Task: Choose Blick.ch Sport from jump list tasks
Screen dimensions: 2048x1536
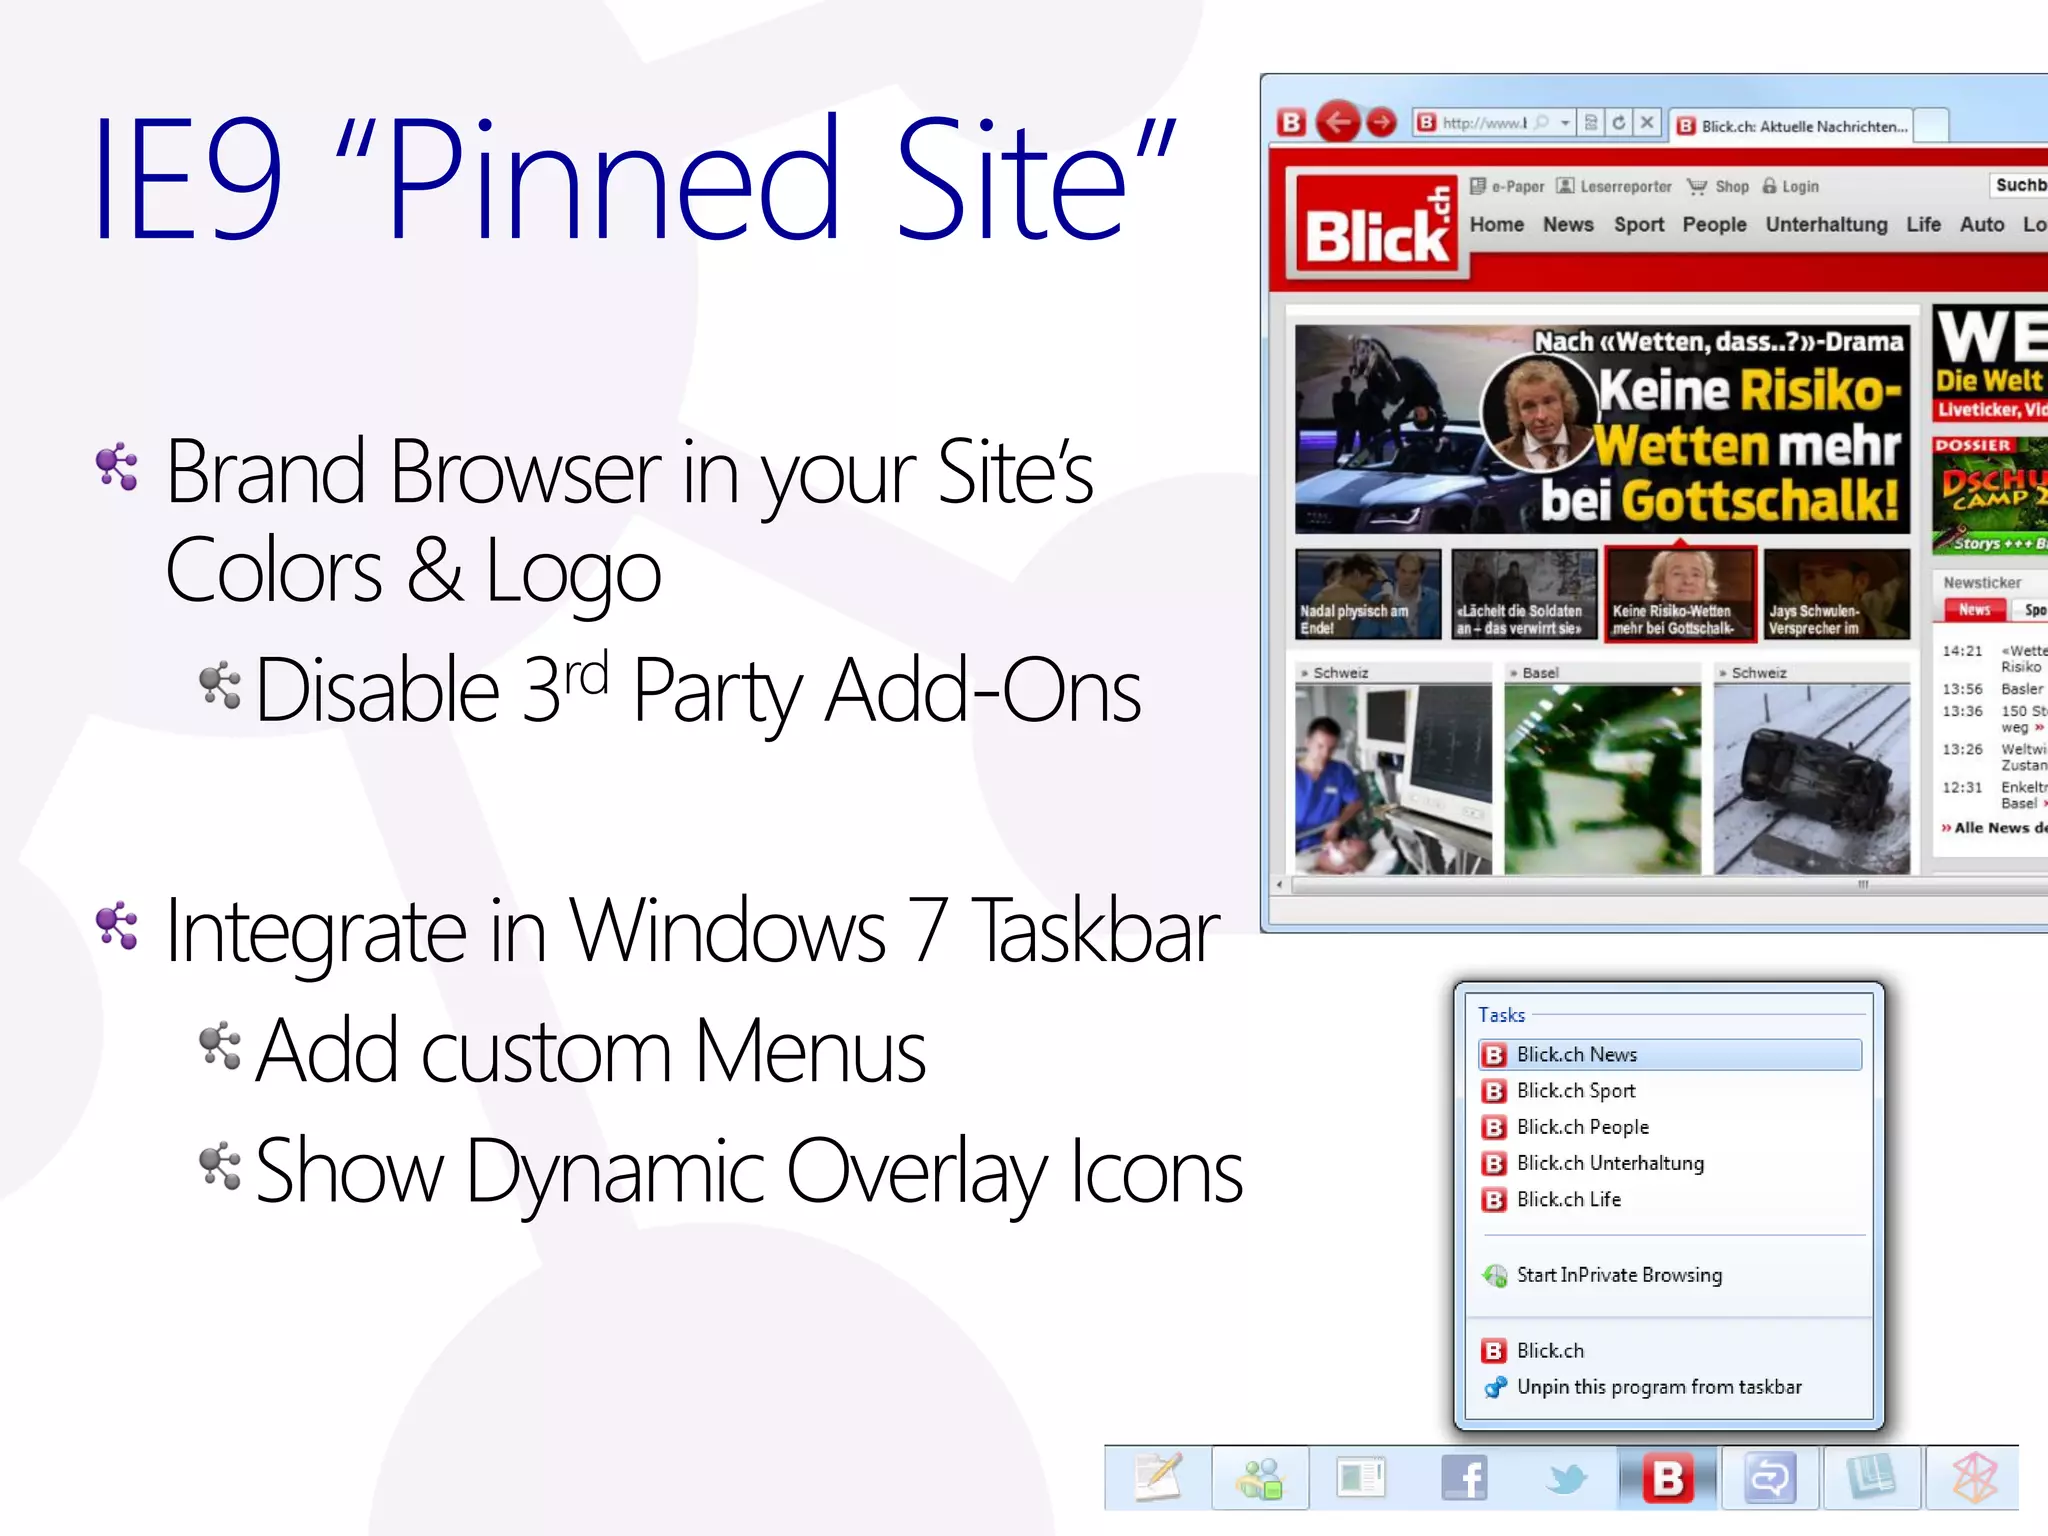Action: pos(1576,1091)
